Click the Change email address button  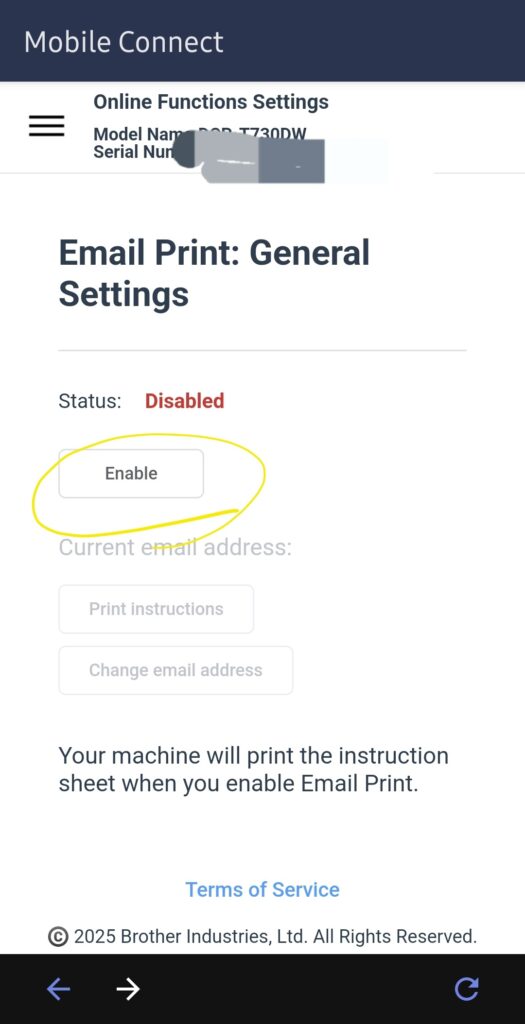click(176, 670)
